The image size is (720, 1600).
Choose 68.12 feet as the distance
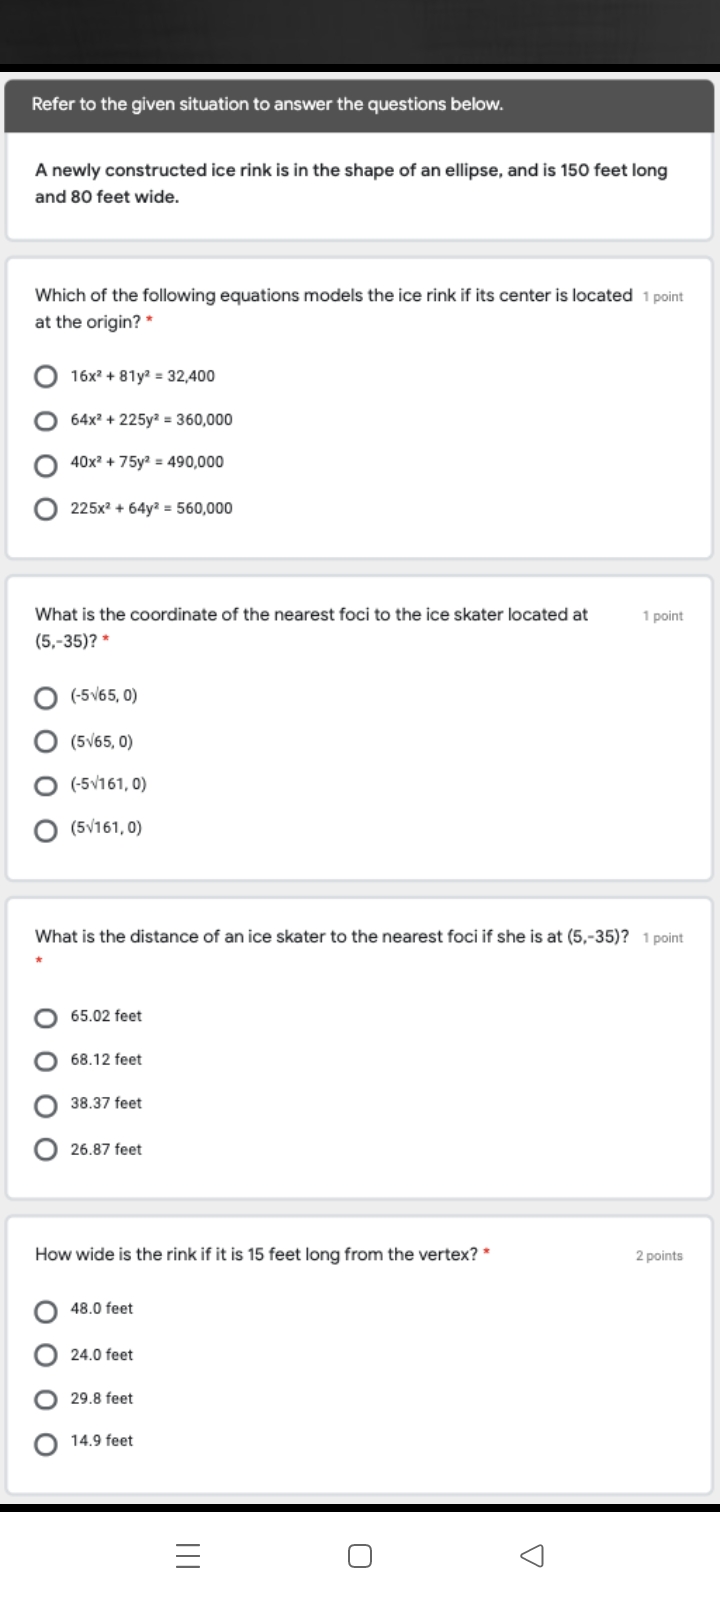[x=46, y=1061]
